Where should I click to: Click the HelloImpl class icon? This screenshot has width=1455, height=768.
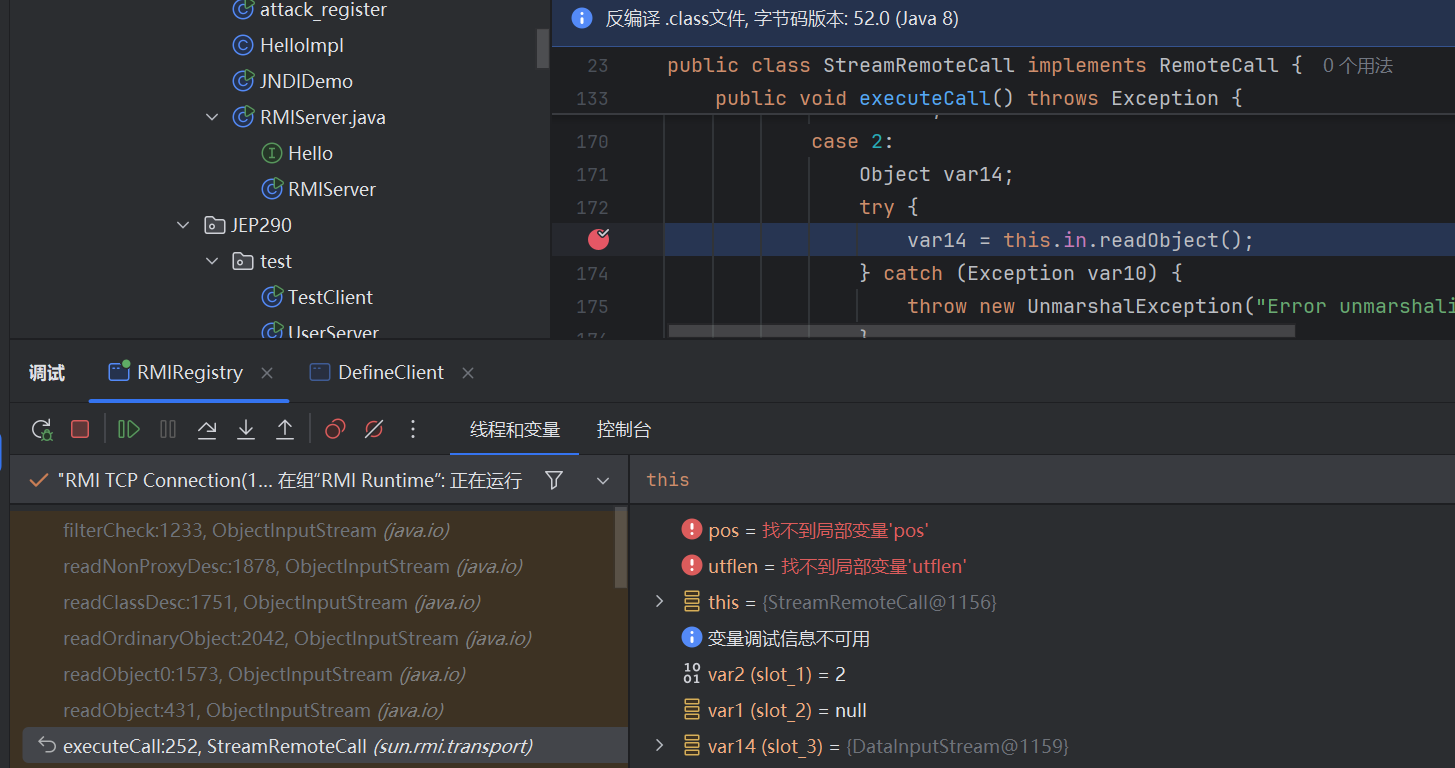pyautogui.click(x=242, y=46)
